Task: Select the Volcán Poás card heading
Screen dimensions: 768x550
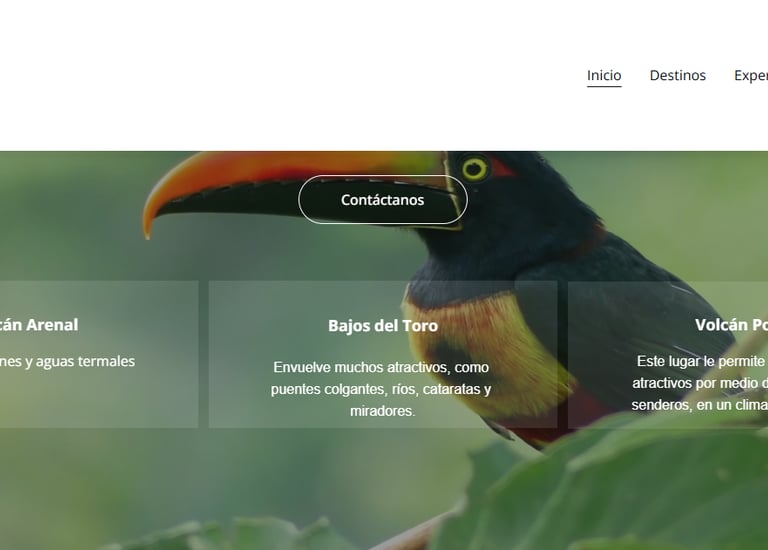Action: [731, 325]
